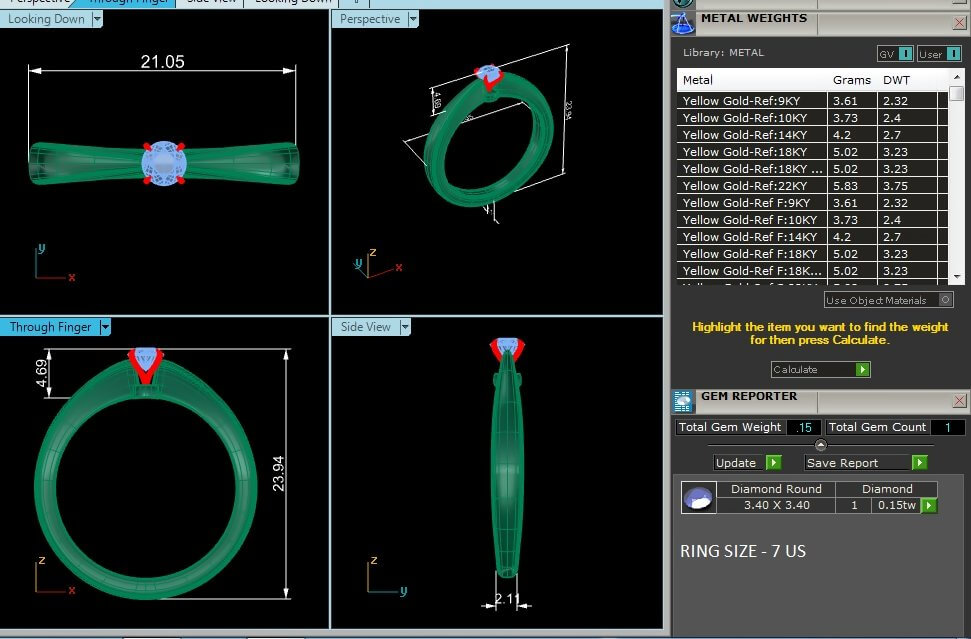Click the Gem Reporter collapse handle
Viewport: 971px width, 639px height.
pos(820,445)
